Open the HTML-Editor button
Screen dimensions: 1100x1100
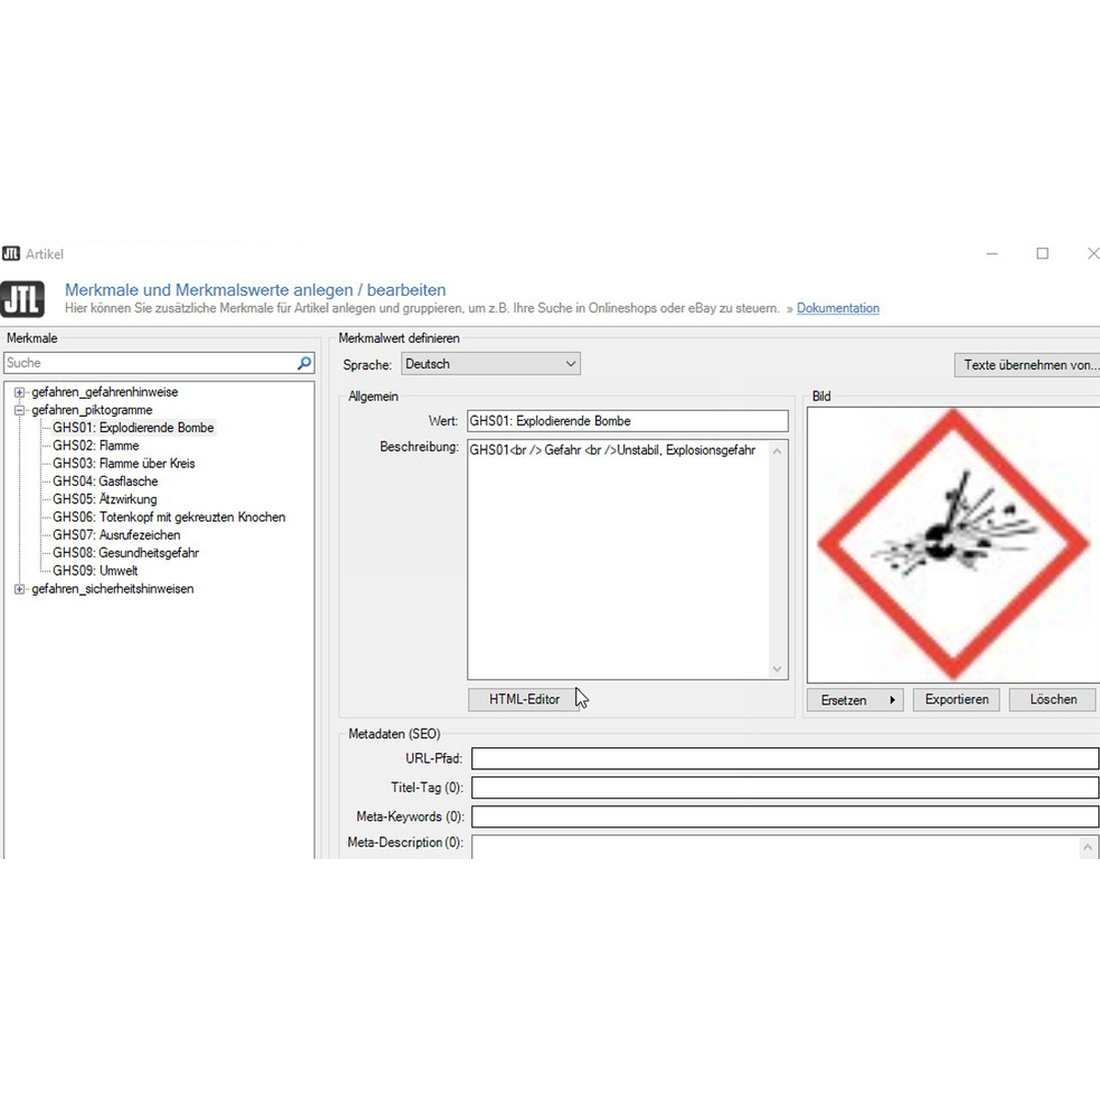click(524, 699)
